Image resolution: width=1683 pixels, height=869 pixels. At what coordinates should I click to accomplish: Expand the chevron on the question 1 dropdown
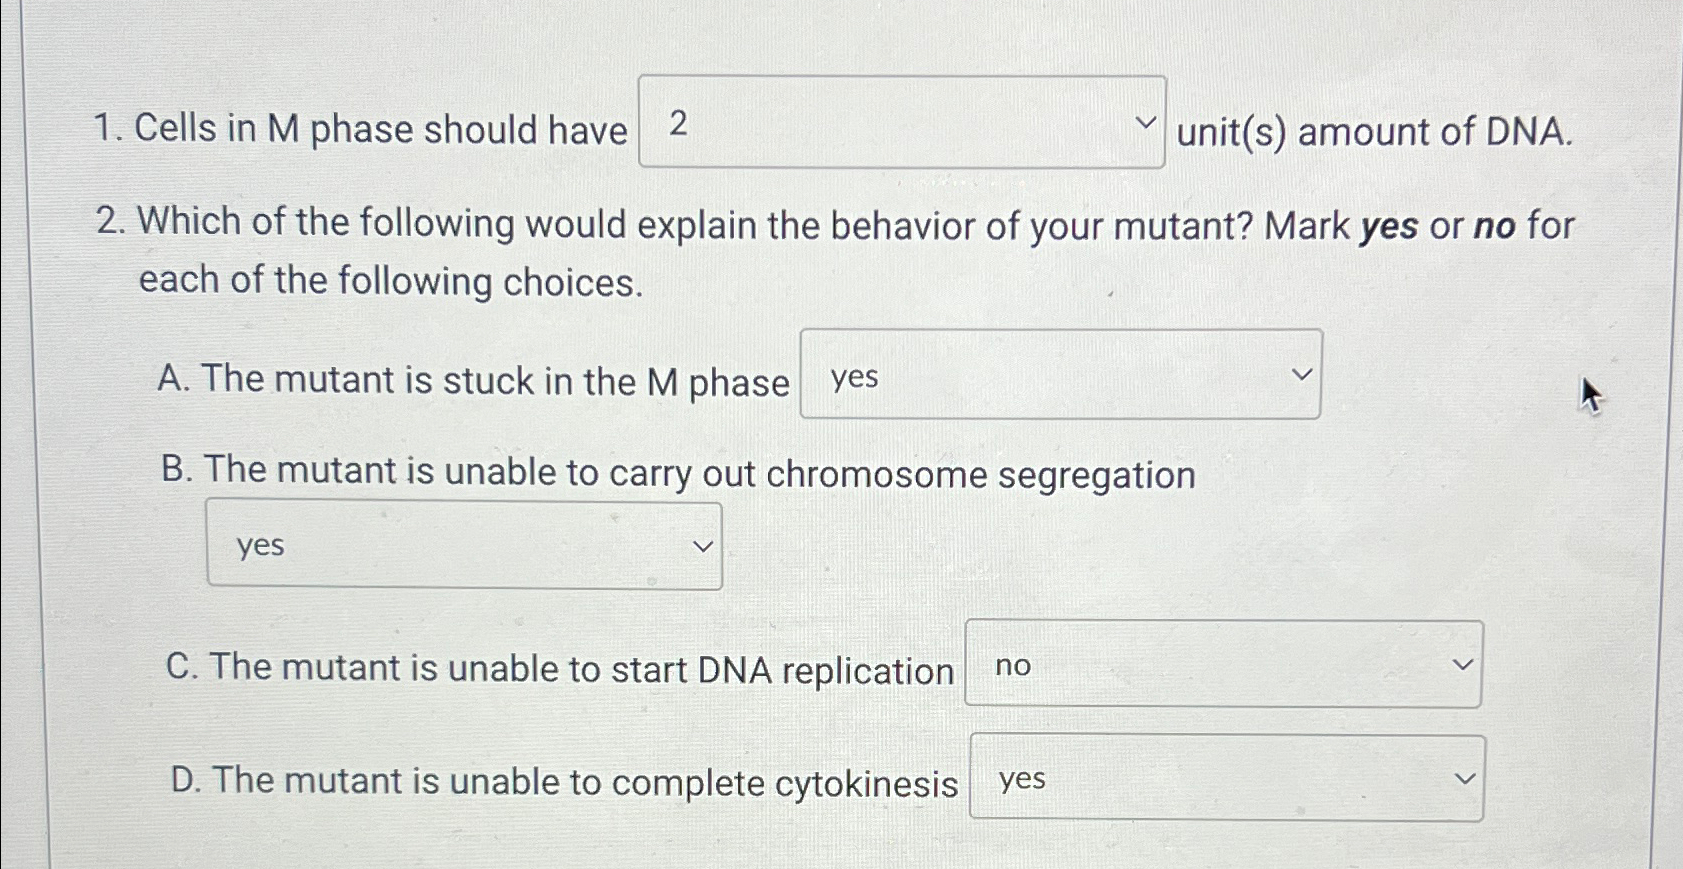1148,124
